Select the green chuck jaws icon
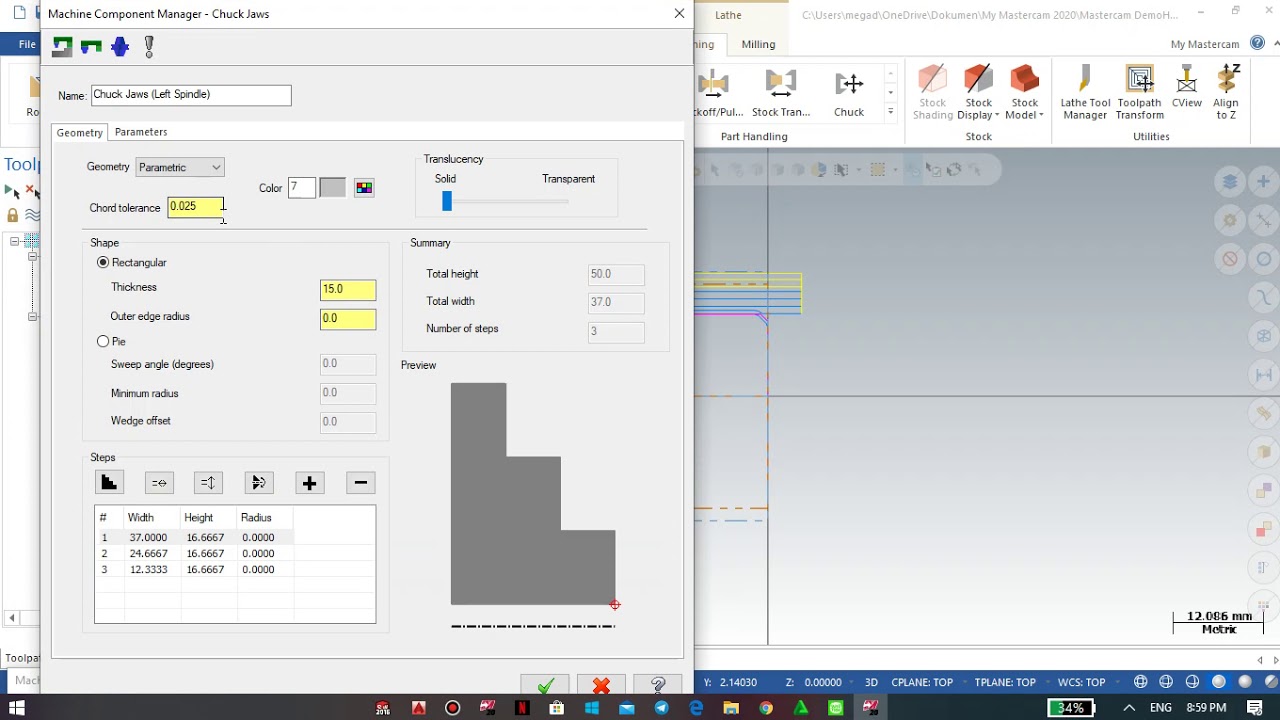This screenshot has height=720, width=1280. click(x=91, y=46)
